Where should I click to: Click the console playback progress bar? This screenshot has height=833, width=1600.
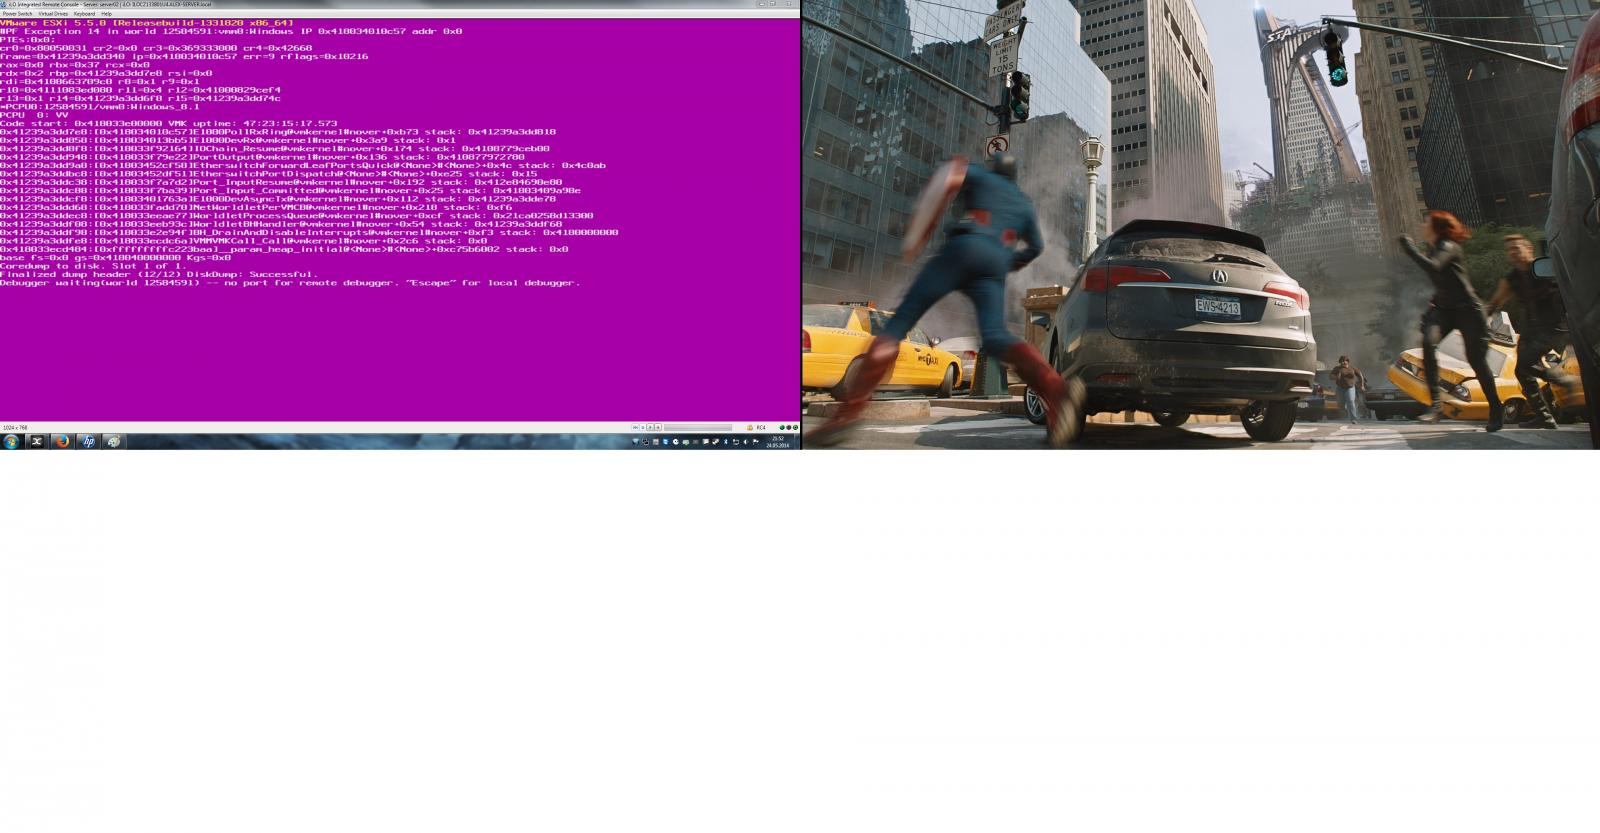point(698,427)
